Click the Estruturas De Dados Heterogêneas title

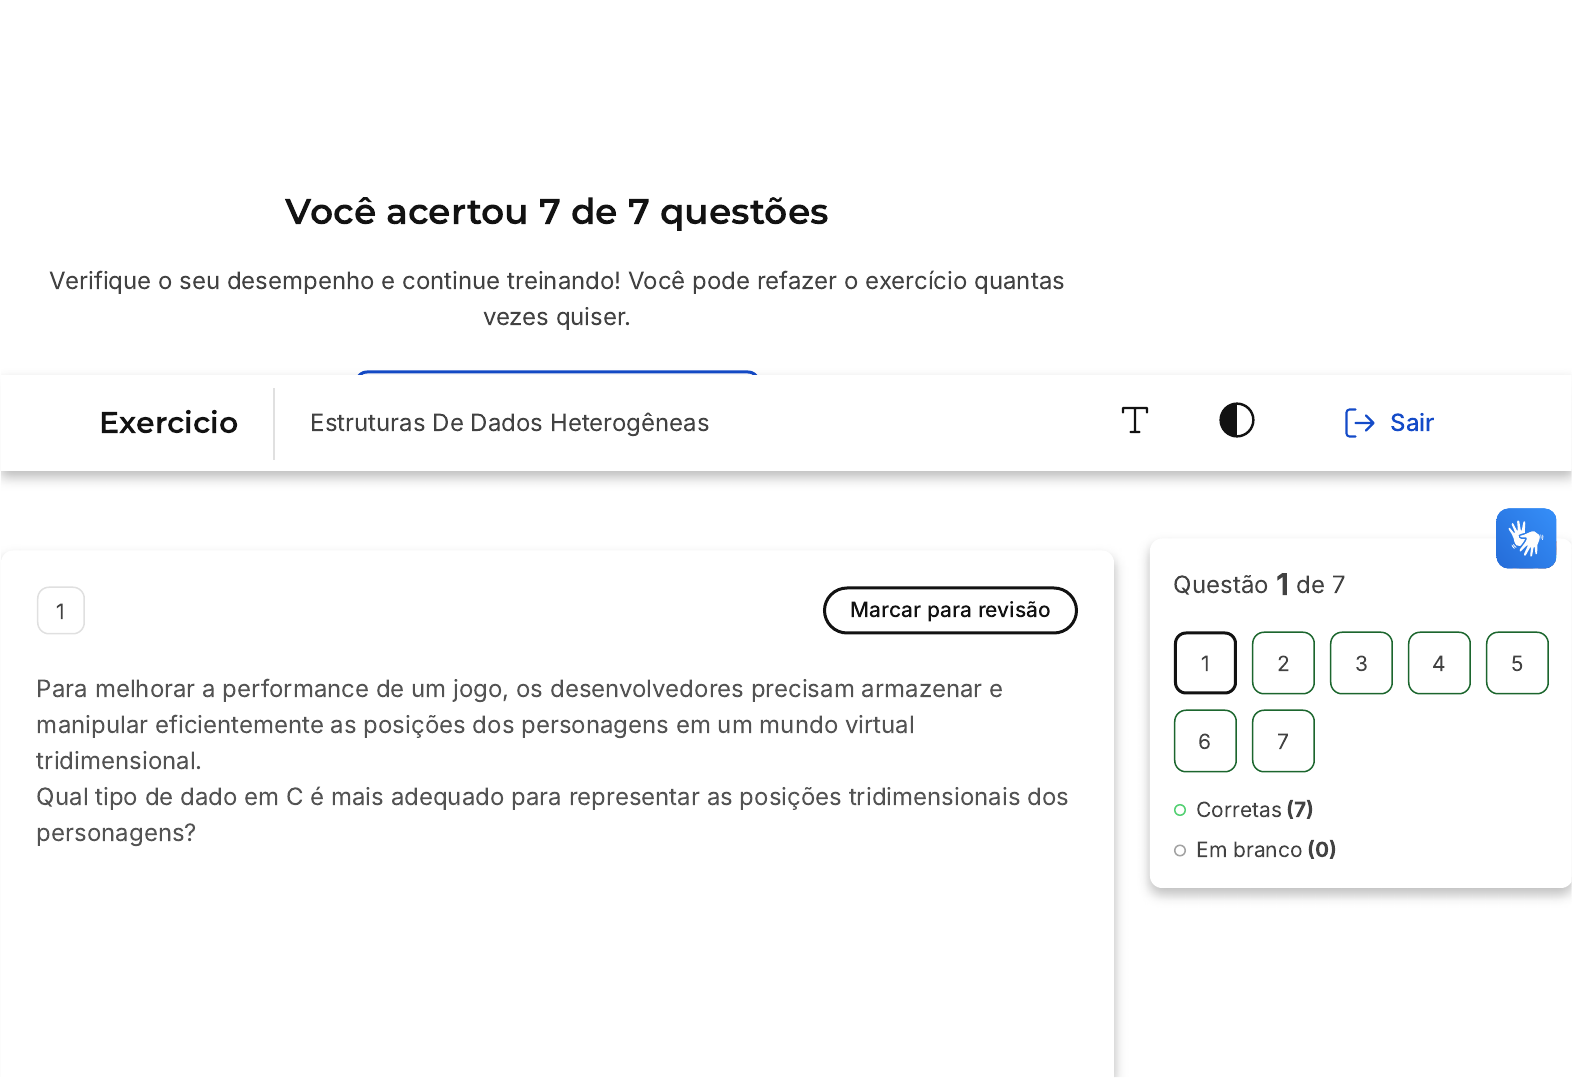coord(509,423)
